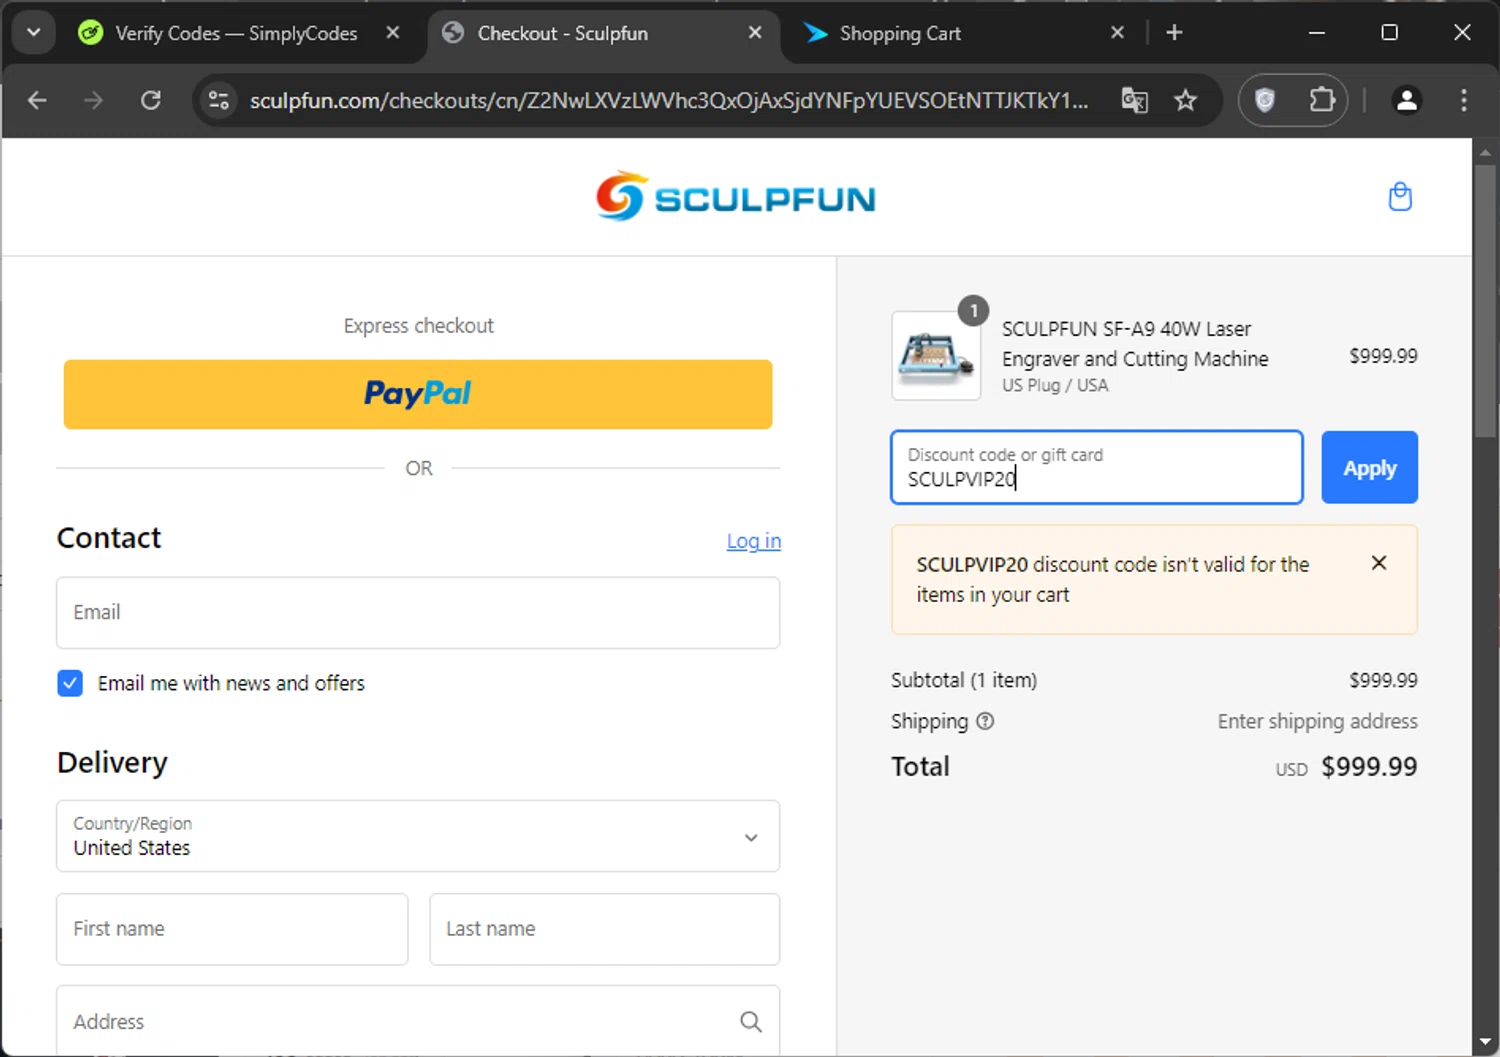Close the Checkout - Sculpfun tab
This screenshot has width=1500, height=1057.
pyautogui.click(x=755, y=33)
